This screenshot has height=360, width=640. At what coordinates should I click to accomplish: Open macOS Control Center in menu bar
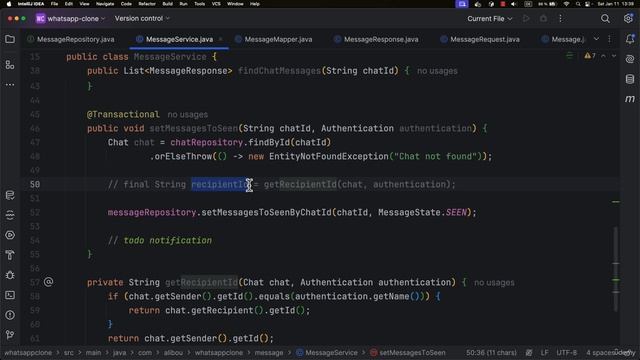coord(587,4)
